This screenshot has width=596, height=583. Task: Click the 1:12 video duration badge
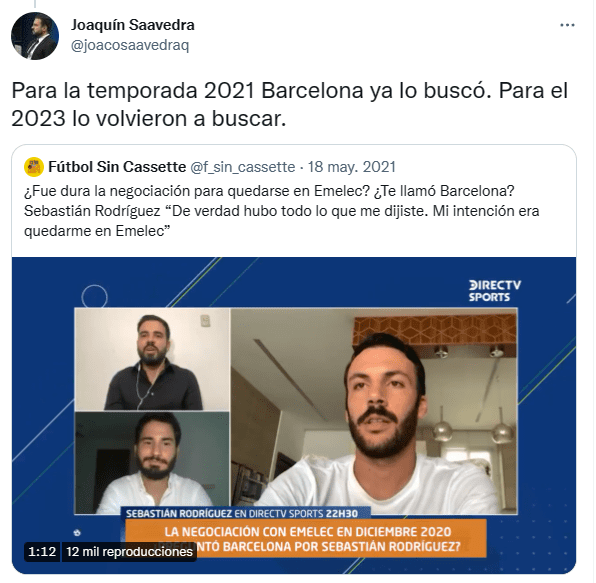point(42,551)
